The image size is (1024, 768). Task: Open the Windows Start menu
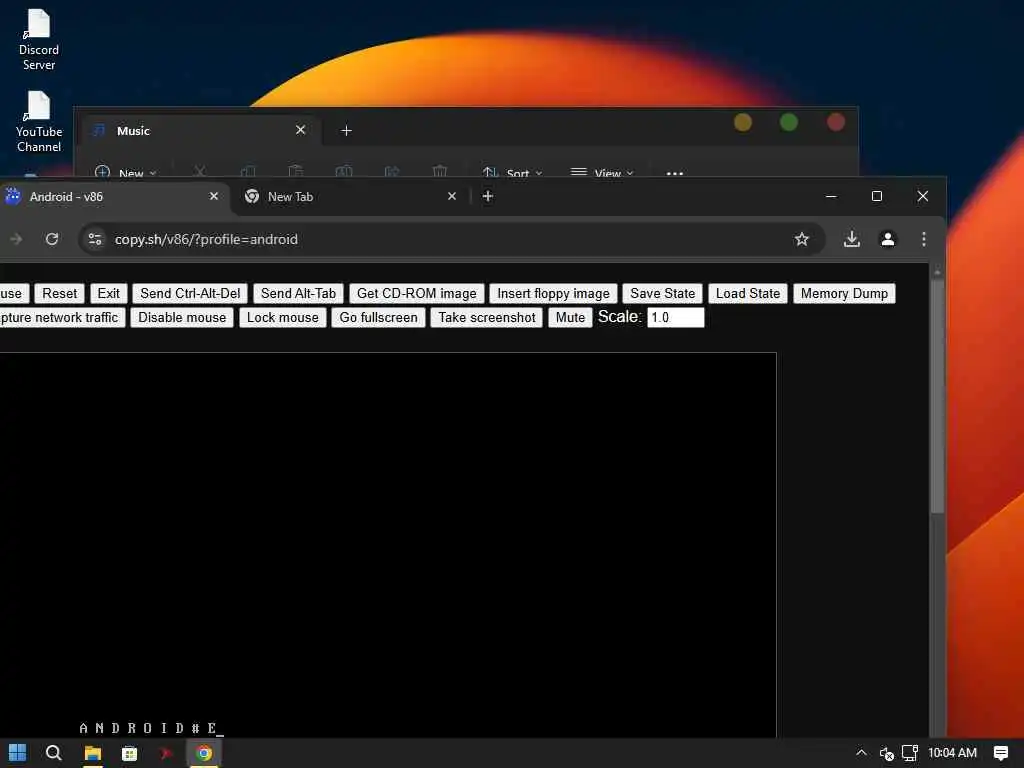point(18,753)
